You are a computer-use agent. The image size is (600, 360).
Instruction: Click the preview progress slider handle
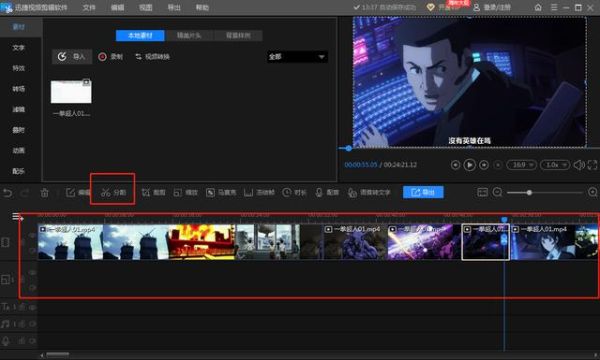(x=348, y=148)
